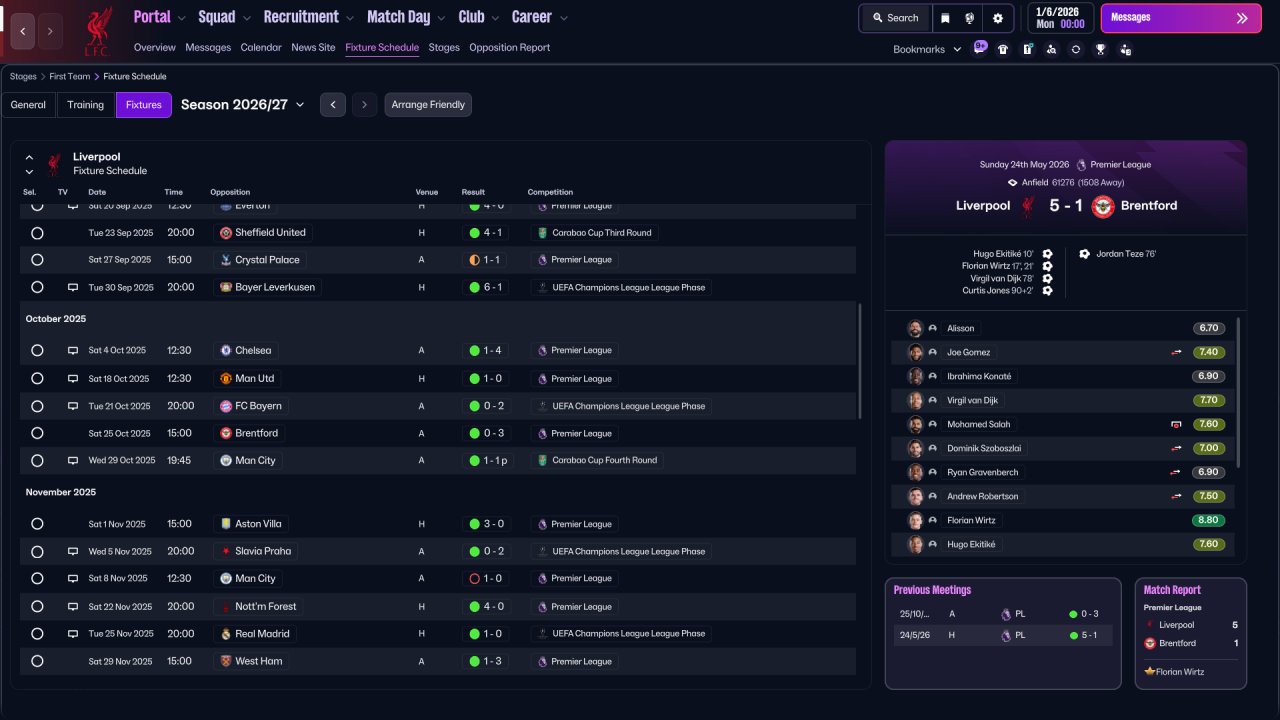Open the Club dropdown menu
1280x720 pixels.
point(479,17)
